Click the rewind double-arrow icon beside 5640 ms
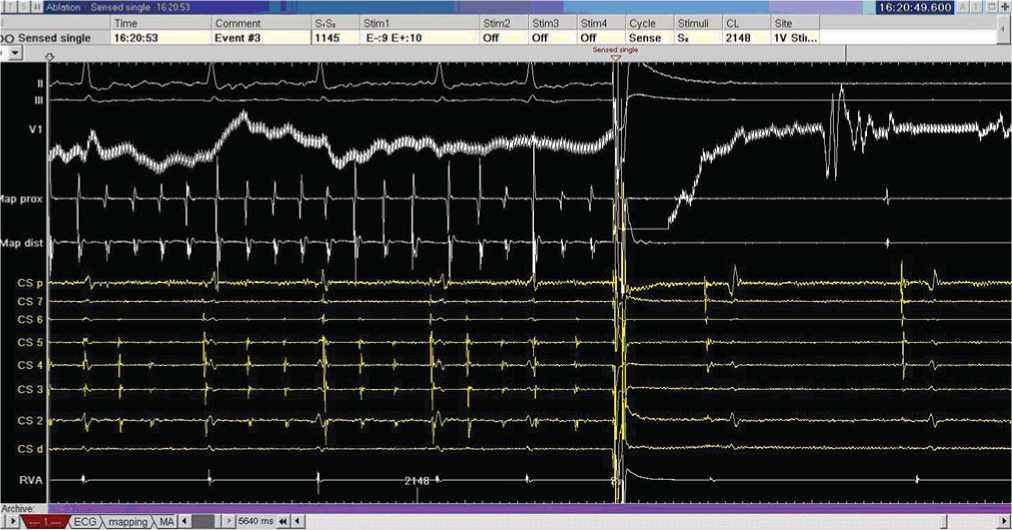This screenshot has width=1012, height=530. click(283, 522)
